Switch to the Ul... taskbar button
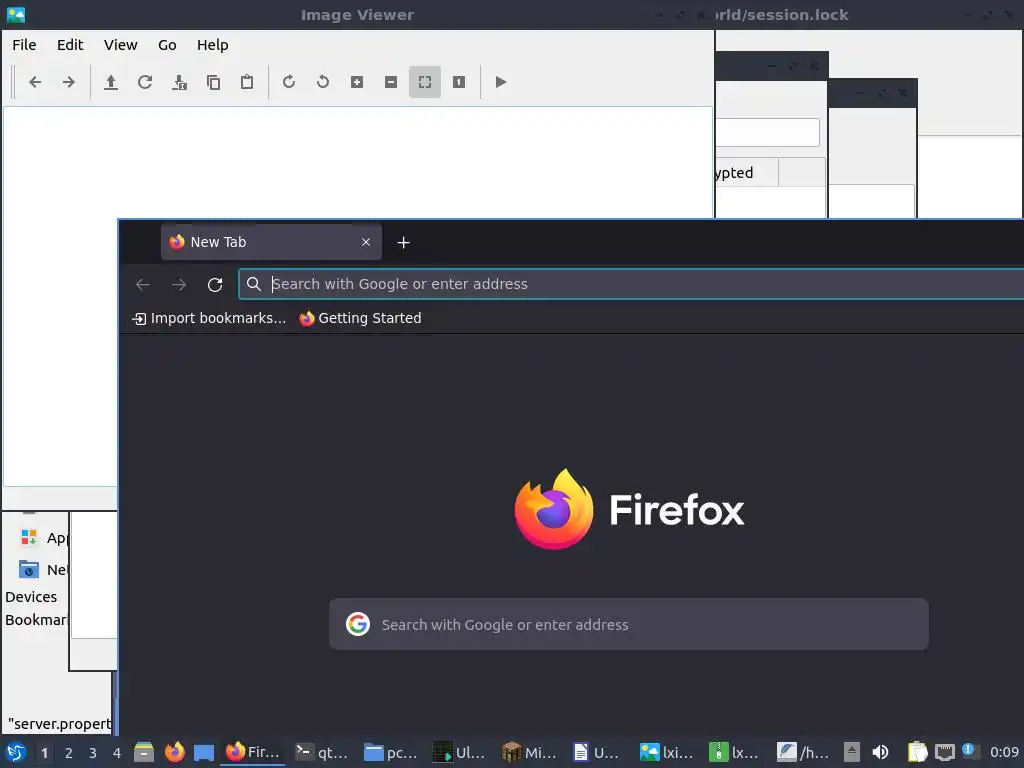The image size is (1024, 768). [460, 752]
